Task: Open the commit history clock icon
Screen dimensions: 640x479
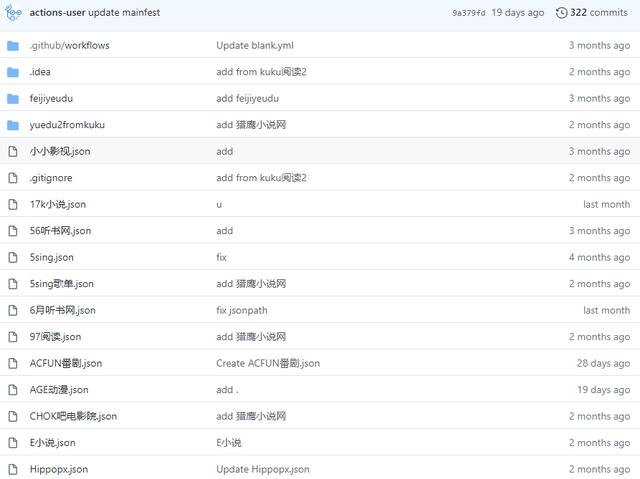Action: click(561, 13)
